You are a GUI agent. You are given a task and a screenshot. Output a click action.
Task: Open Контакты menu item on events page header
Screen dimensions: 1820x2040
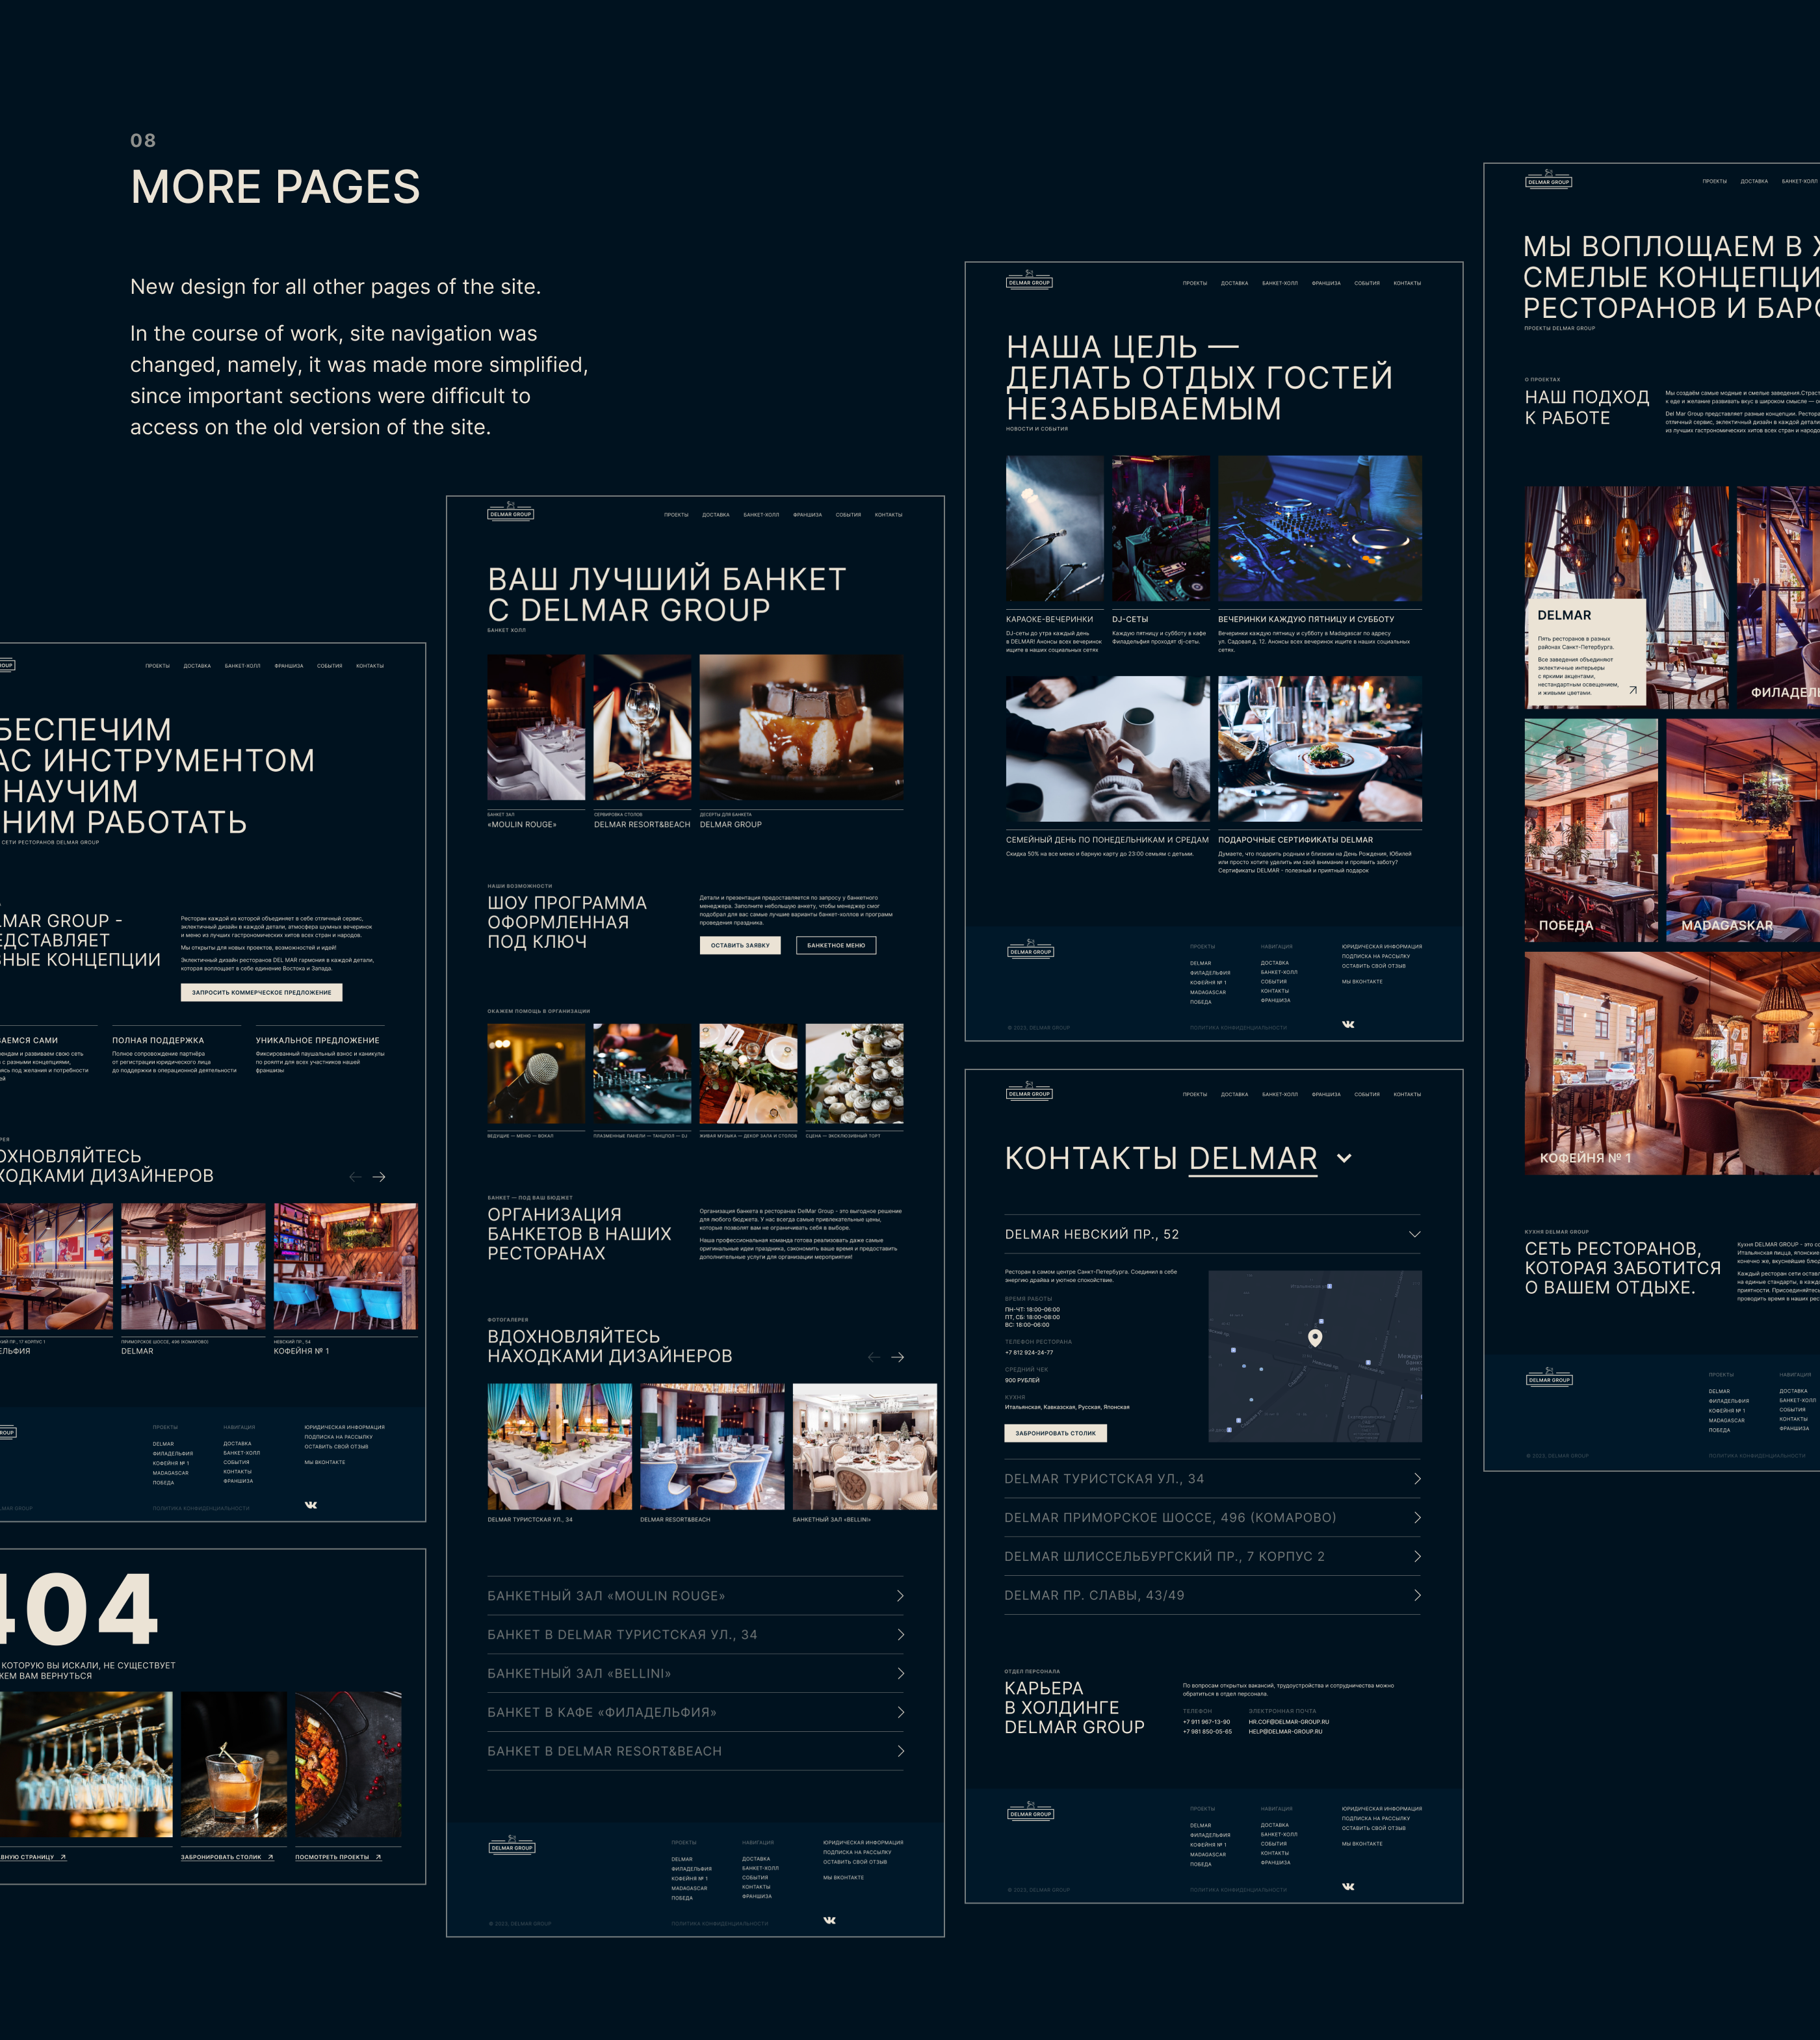click(x=1406, y=283)
